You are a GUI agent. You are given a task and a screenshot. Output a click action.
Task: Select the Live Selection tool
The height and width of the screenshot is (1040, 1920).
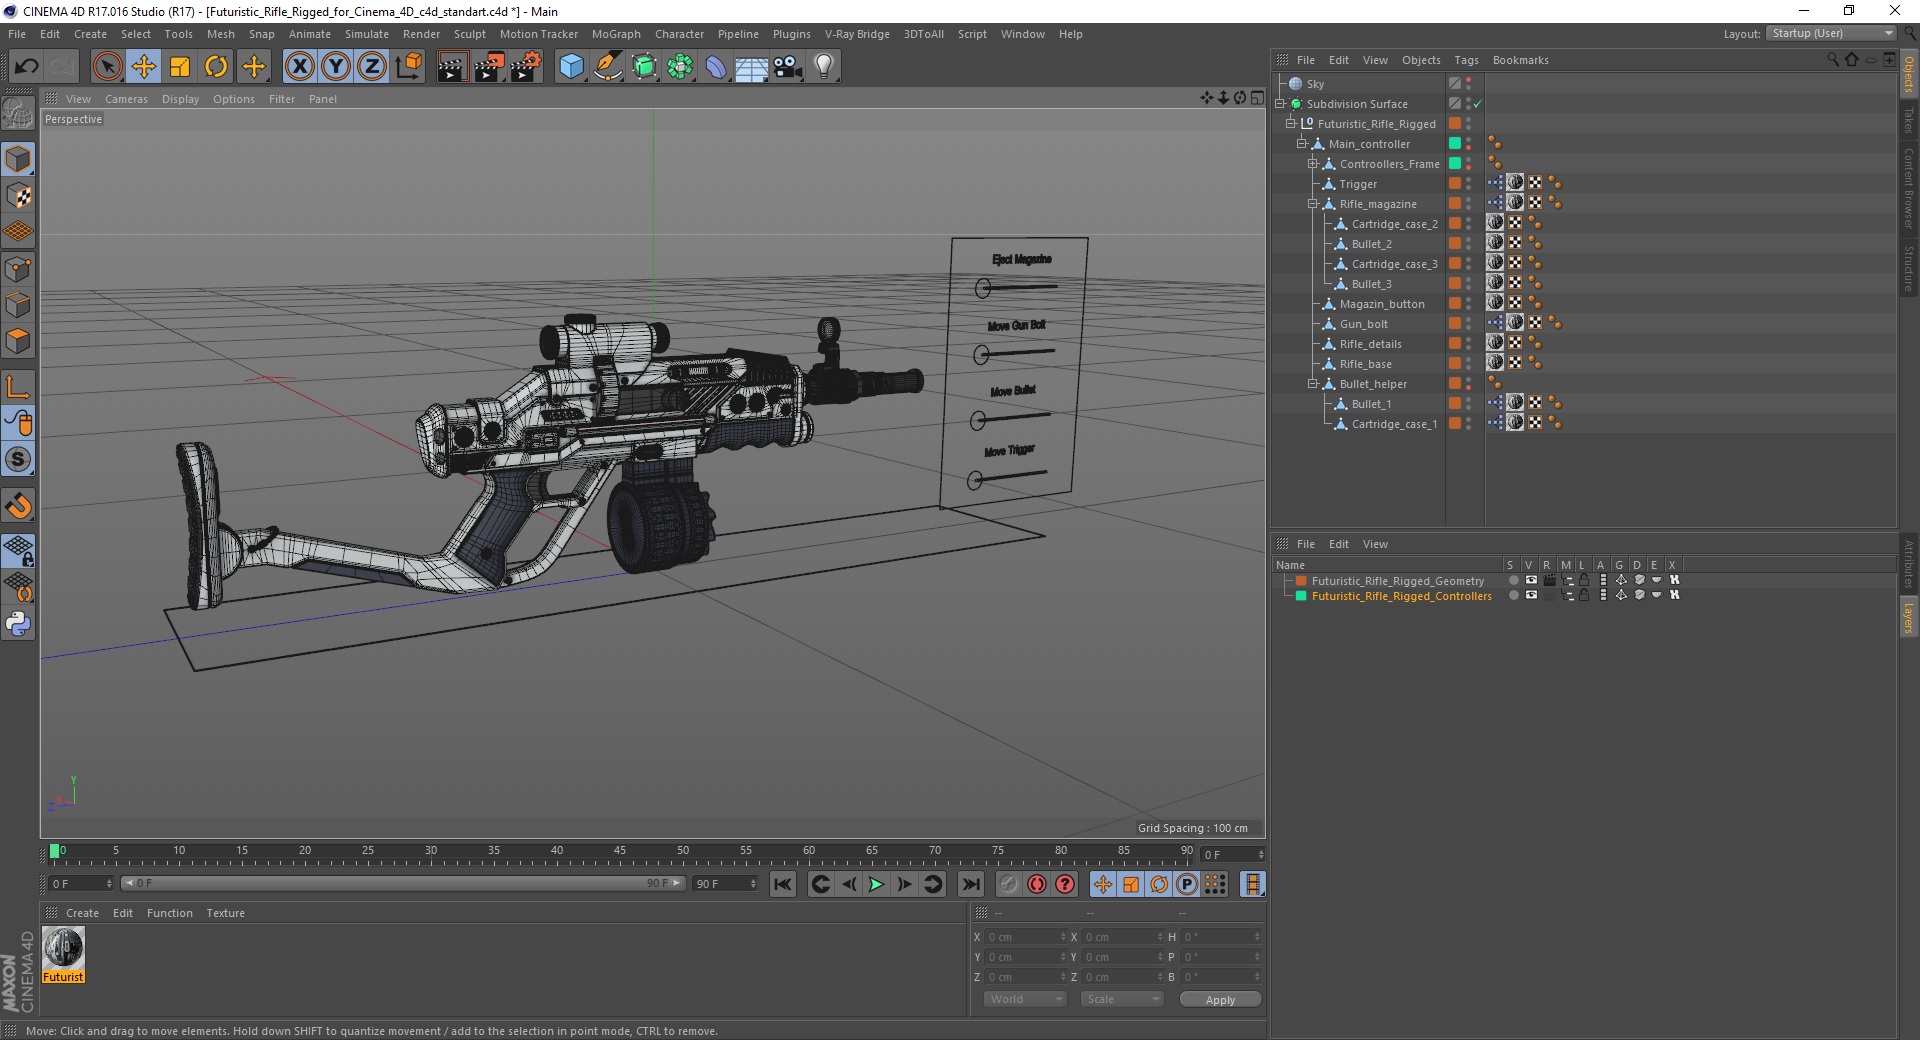[x=107, y=67]
